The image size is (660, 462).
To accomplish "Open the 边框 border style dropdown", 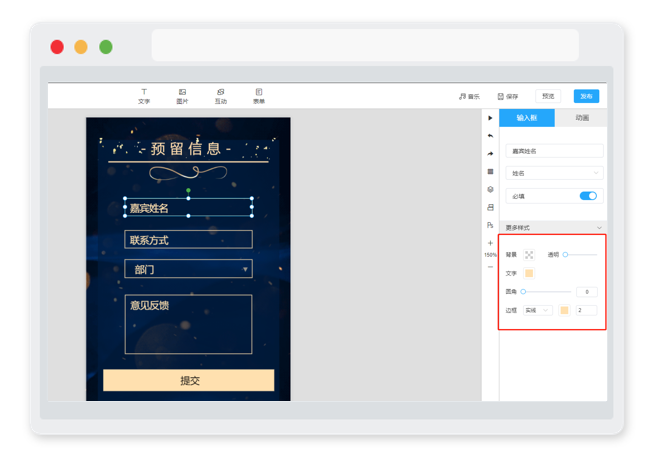I will click(538, 310).
